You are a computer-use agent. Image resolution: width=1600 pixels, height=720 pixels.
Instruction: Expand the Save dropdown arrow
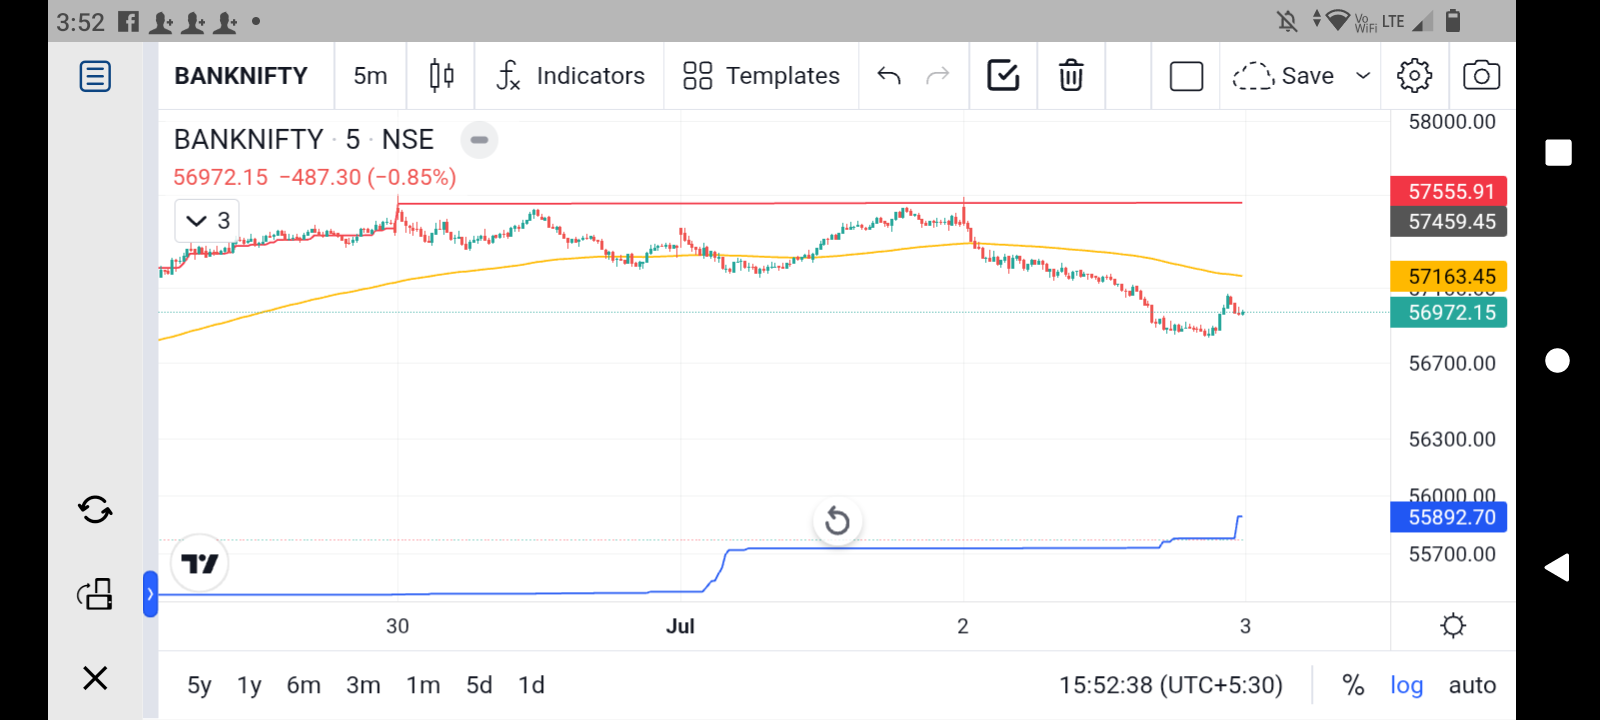coord(1362,76)
